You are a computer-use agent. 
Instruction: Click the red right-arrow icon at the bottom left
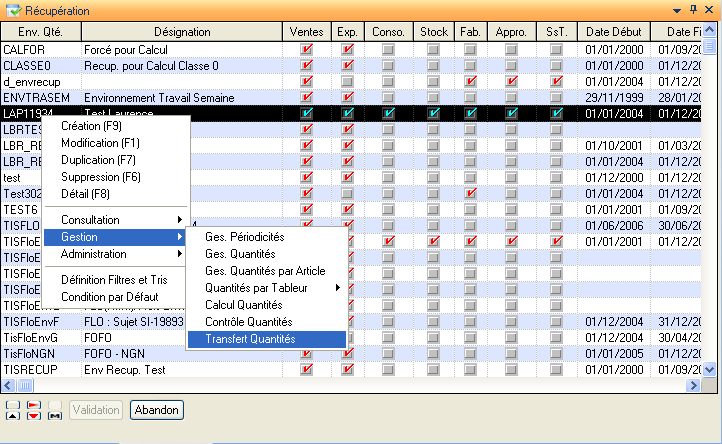point(34,405)
